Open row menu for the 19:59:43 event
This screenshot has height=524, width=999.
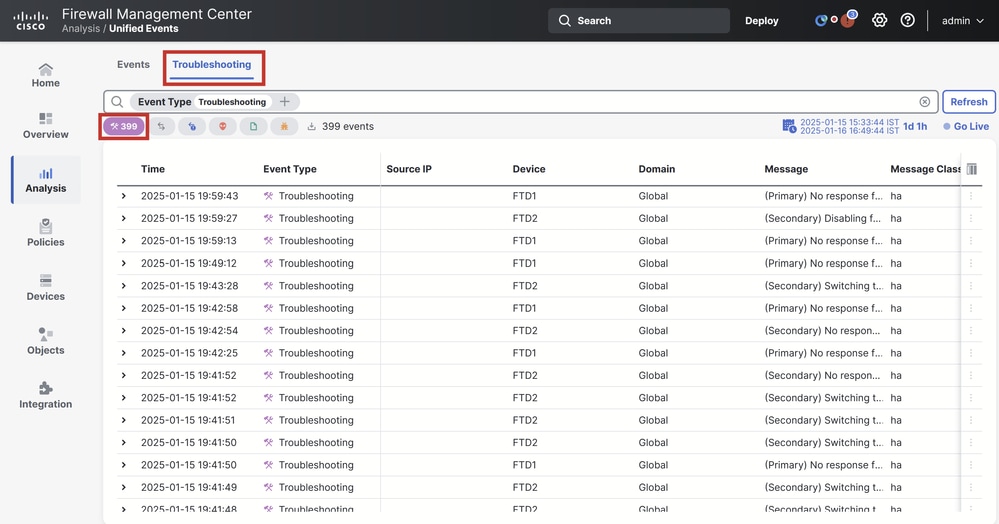[971, 196]
